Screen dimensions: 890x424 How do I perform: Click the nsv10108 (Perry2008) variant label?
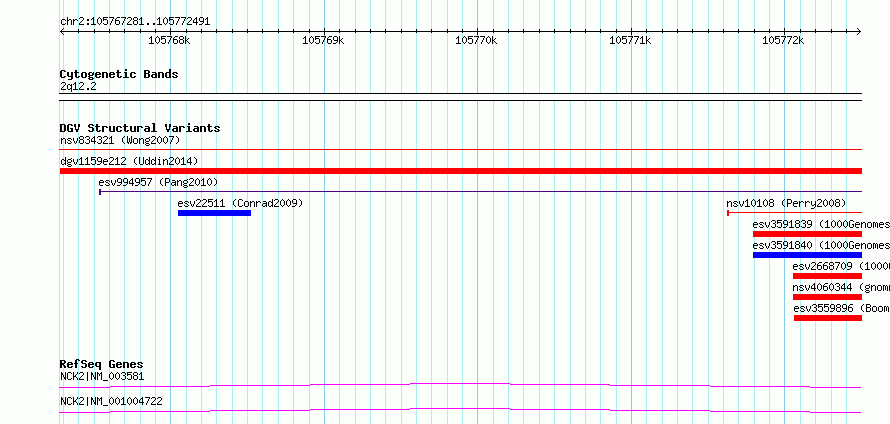(786, 203)
